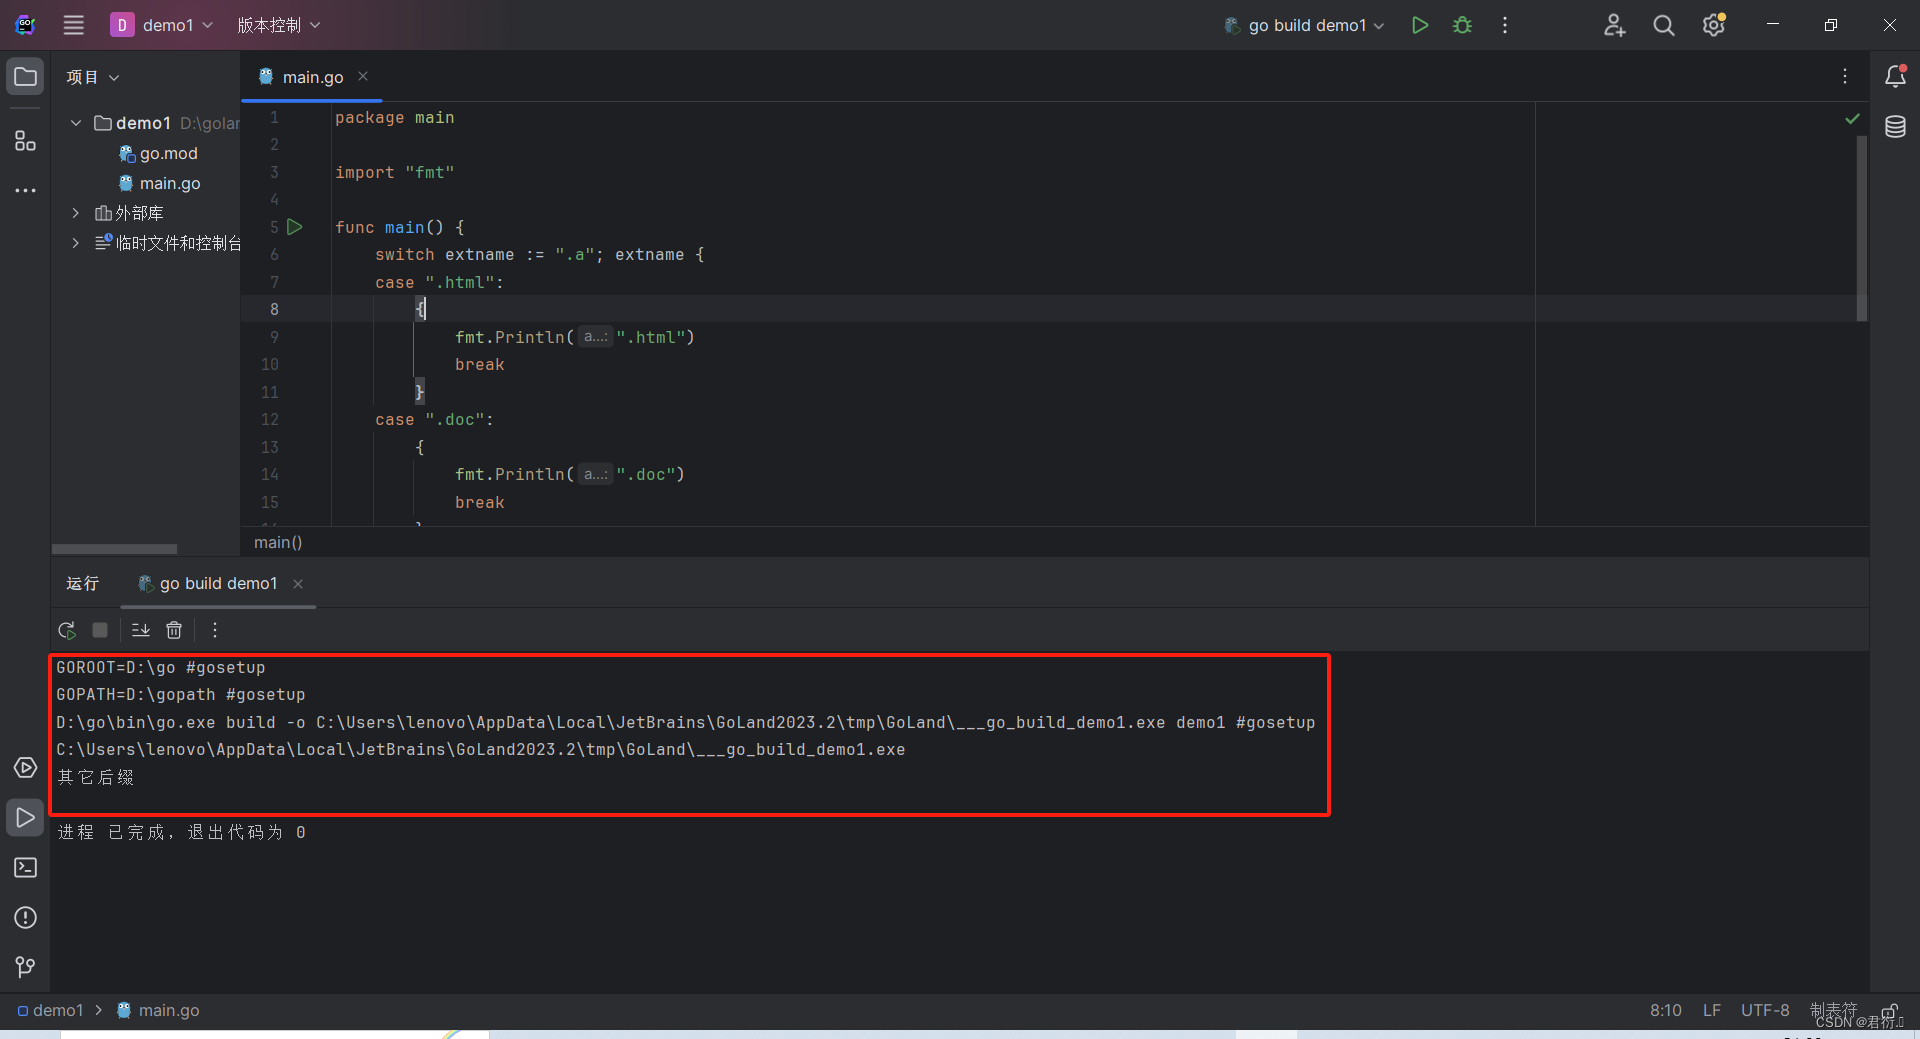Viewport: 1920px width, 1039px height.
Task: Open Git version control tool window icon
Action: tap(26, 967)
